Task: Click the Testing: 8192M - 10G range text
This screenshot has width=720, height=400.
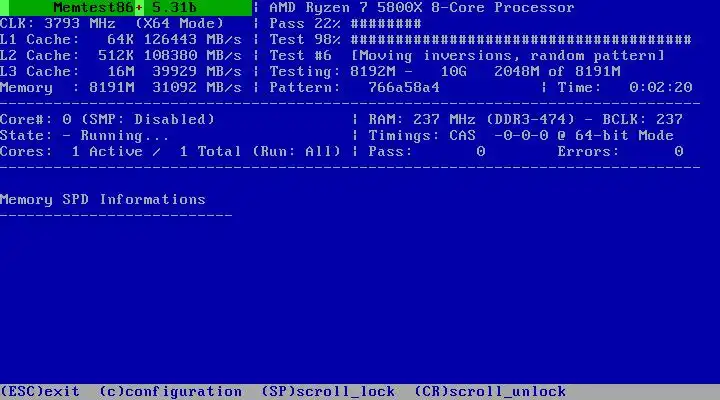Action: [368, 72]
